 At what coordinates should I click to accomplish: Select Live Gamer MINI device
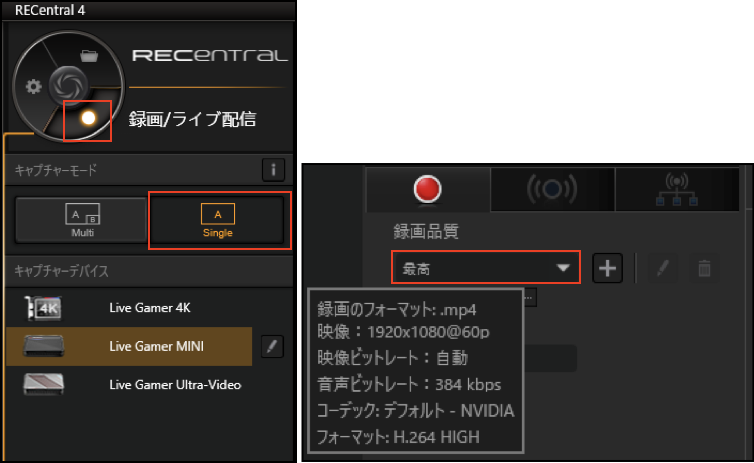129,346
